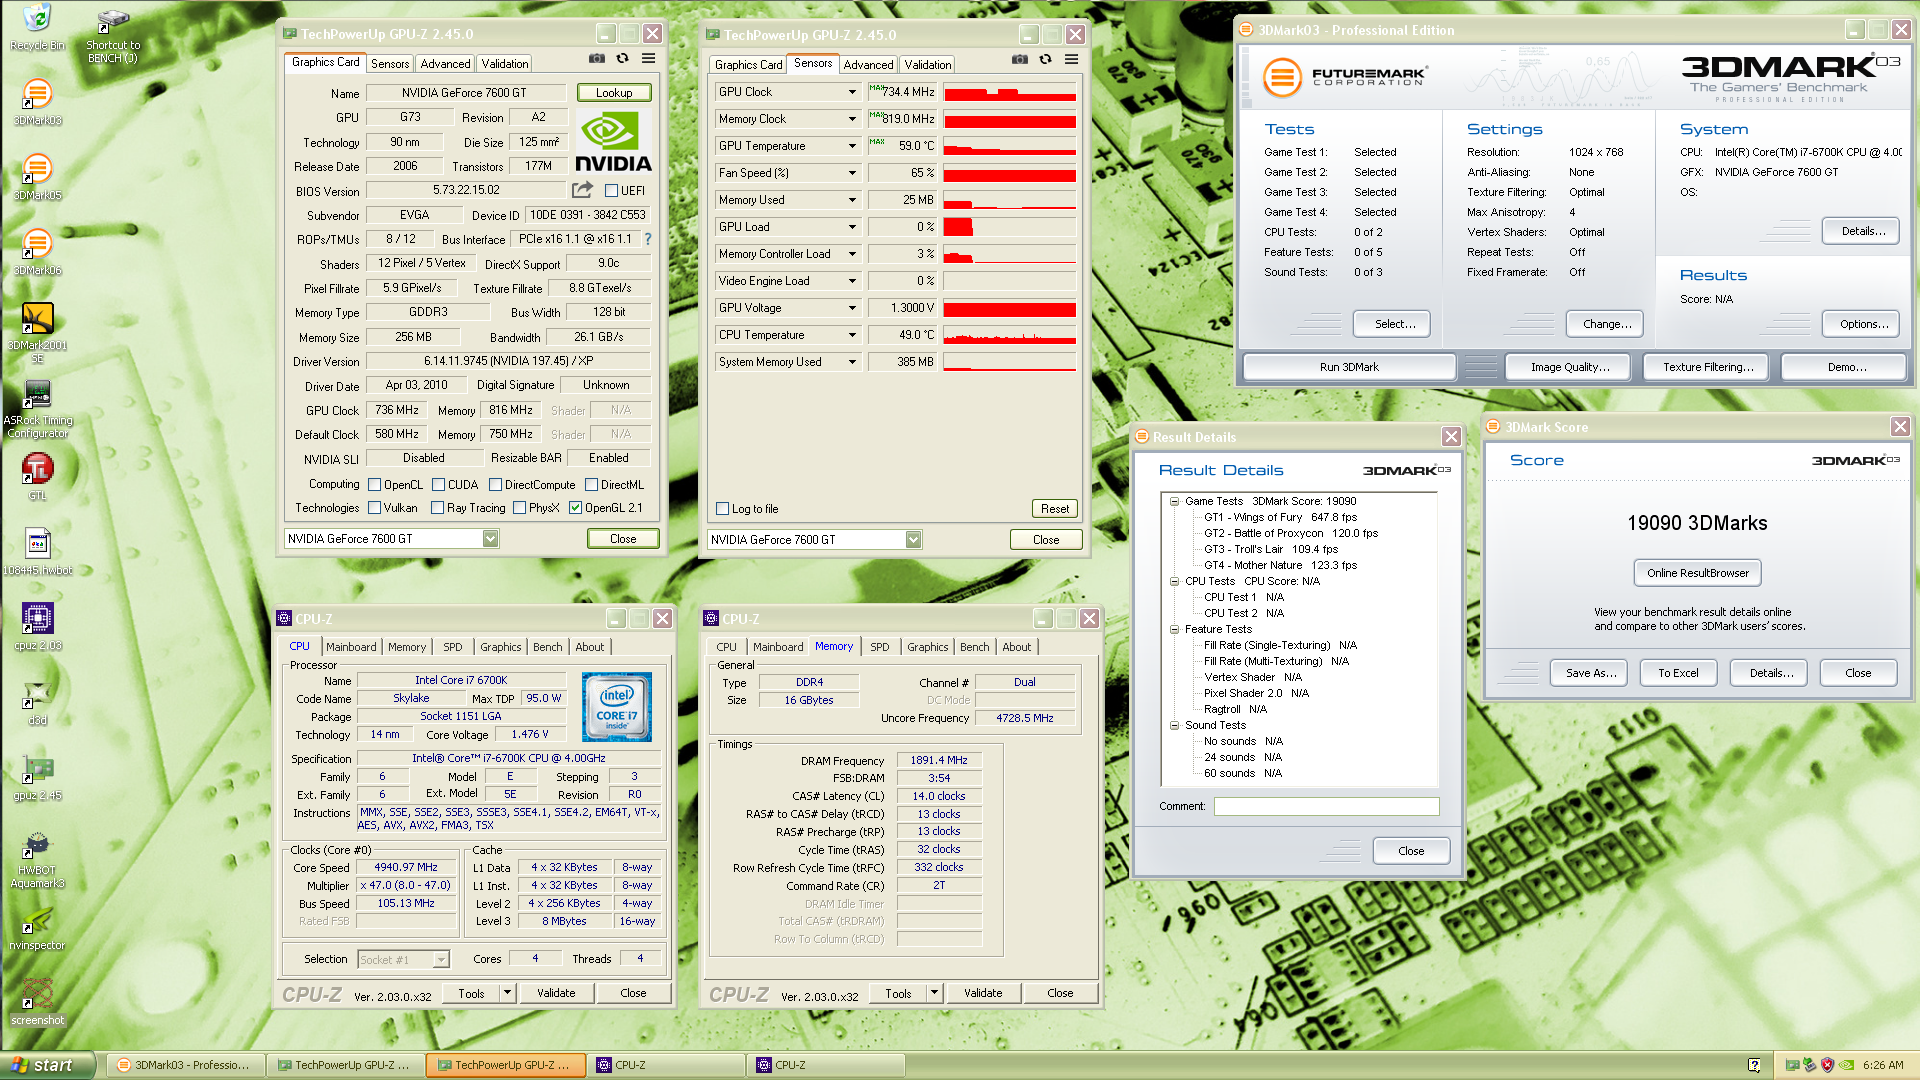Click the CPU Temperature sensor graph
The height and width of the screenshot is (1080, 1920).
click(1009, 335)
